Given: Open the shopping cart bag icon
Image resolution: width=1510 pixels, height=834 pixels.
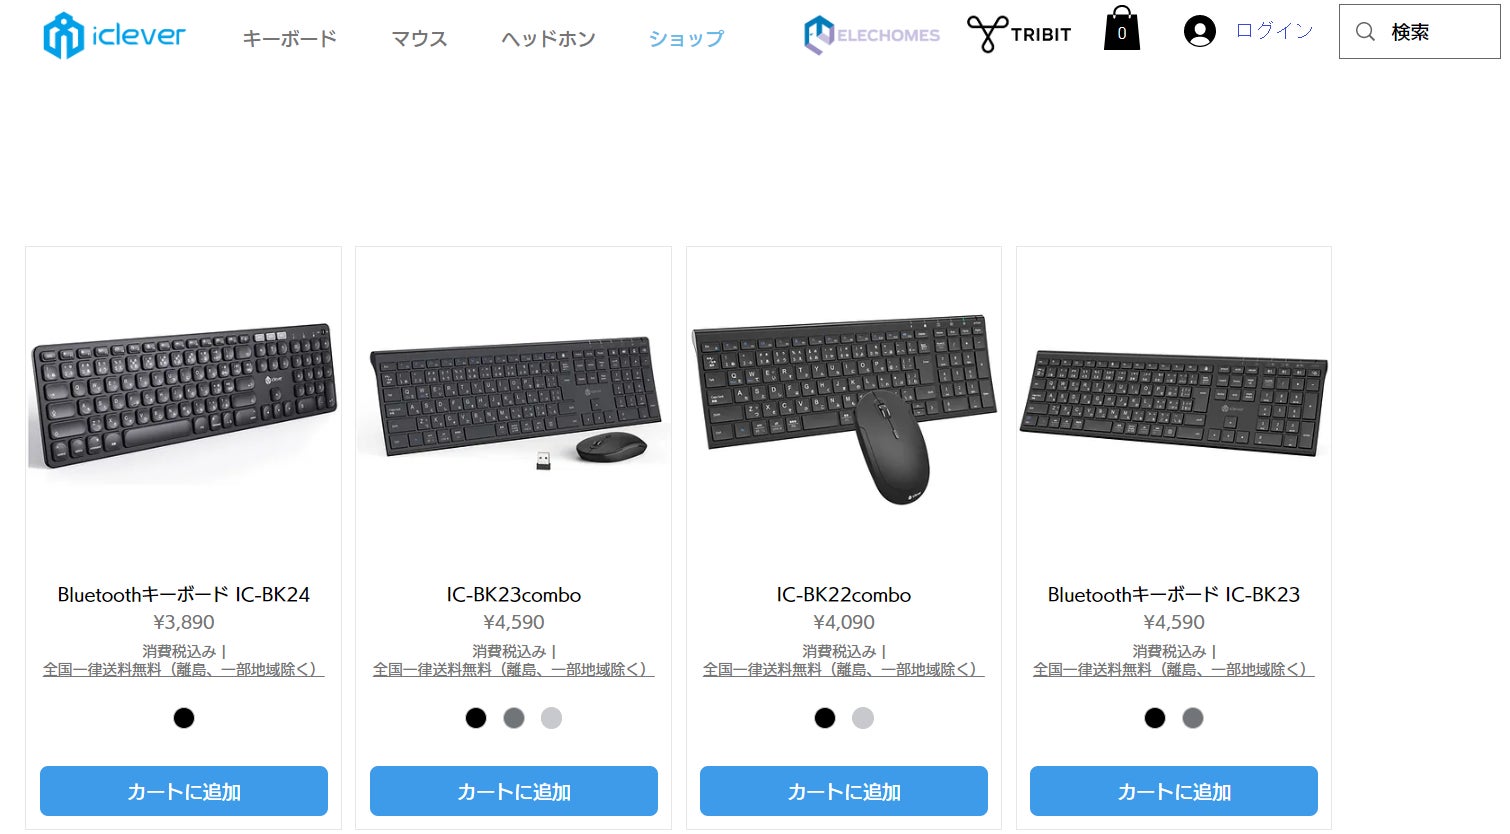Looking at the screenshot, I should pos(1121,28).
